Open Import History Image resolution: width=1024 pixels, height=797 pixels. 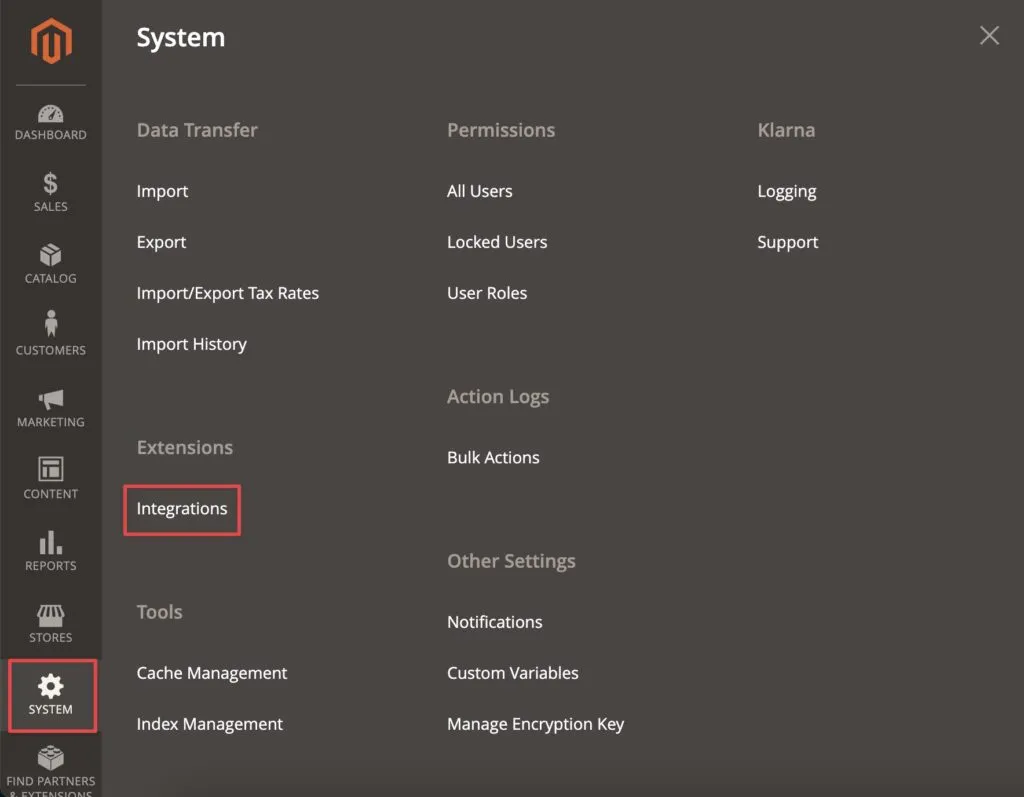191,344
